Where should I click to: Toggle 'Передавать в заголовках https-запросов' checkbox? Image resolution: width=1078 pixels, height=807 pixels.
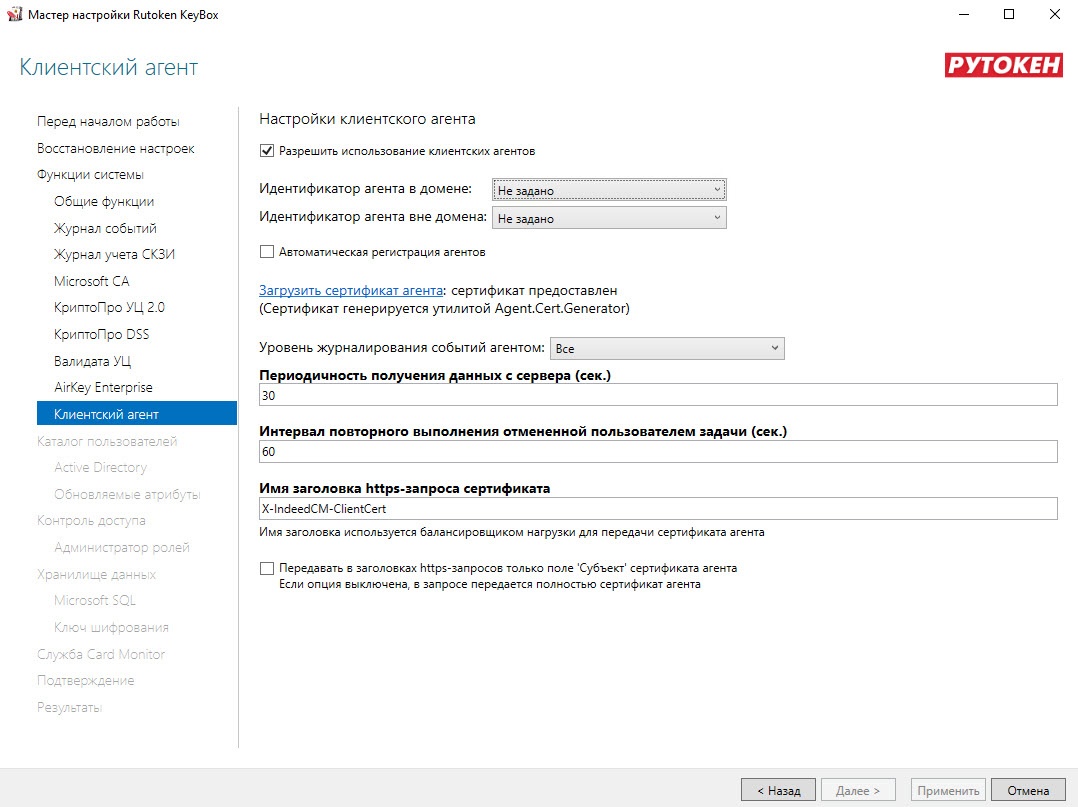point(266,568)
